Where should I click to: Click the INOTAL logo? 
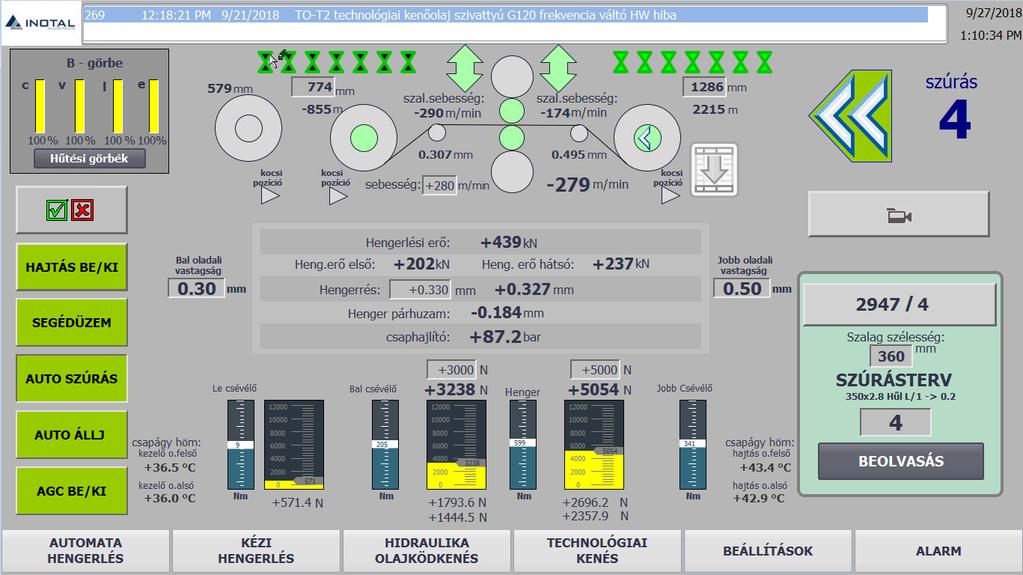coord(40,23)
